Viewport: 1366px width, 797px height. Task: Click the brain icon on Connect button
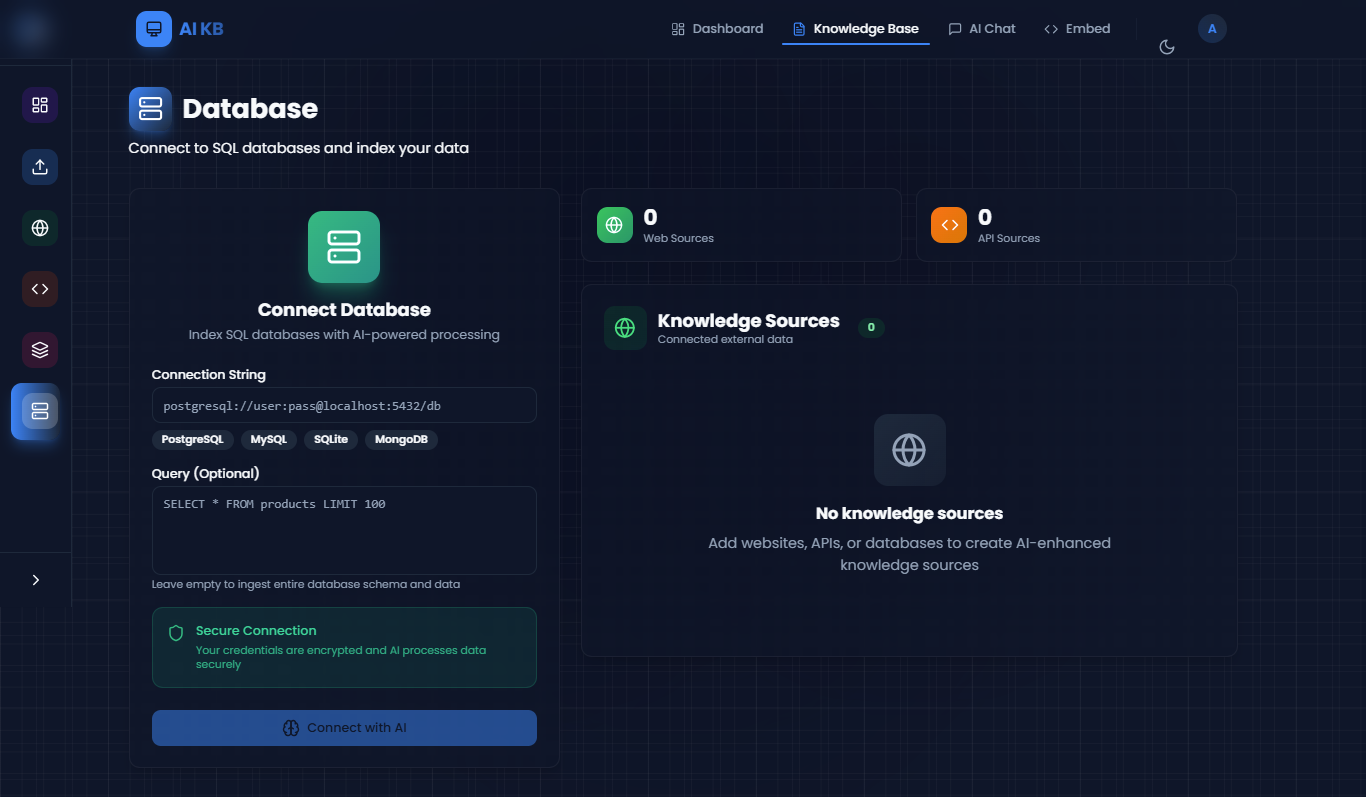coord(291,728)
